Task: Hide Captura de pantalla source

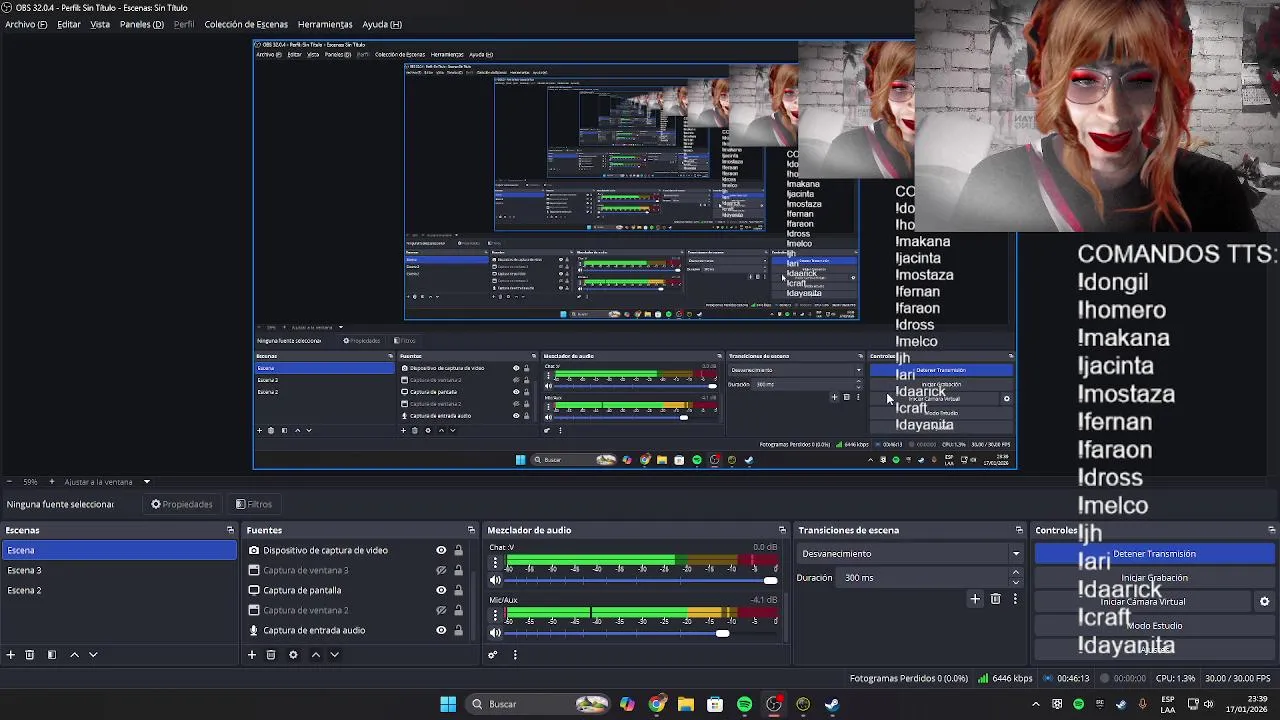Action: click(441, 590)
